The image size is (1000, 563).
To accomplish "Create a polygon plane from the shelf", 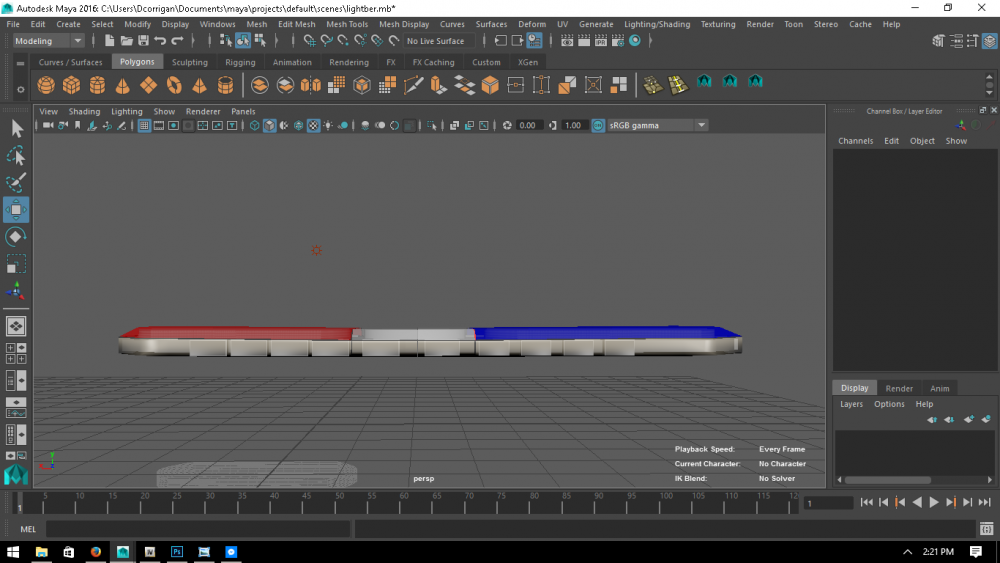I will (149, 85).
